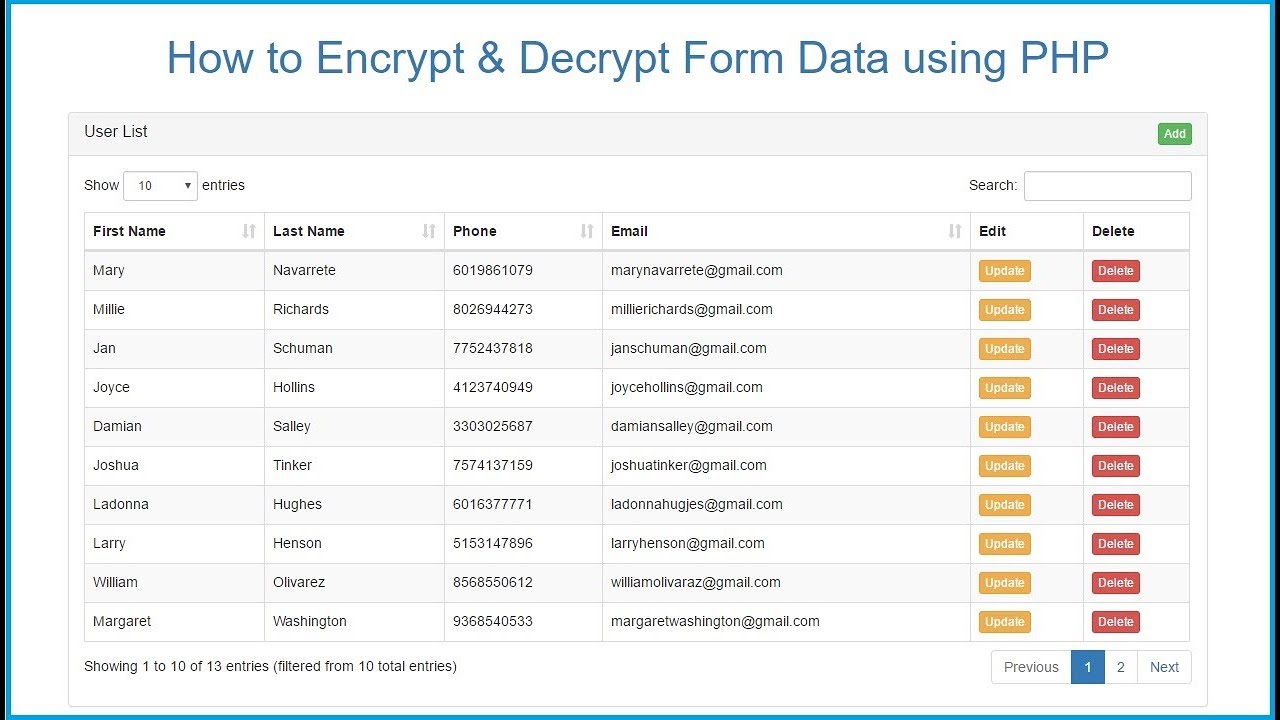
Task: Delete William Olivarez's record
Action: point(1115,583)
